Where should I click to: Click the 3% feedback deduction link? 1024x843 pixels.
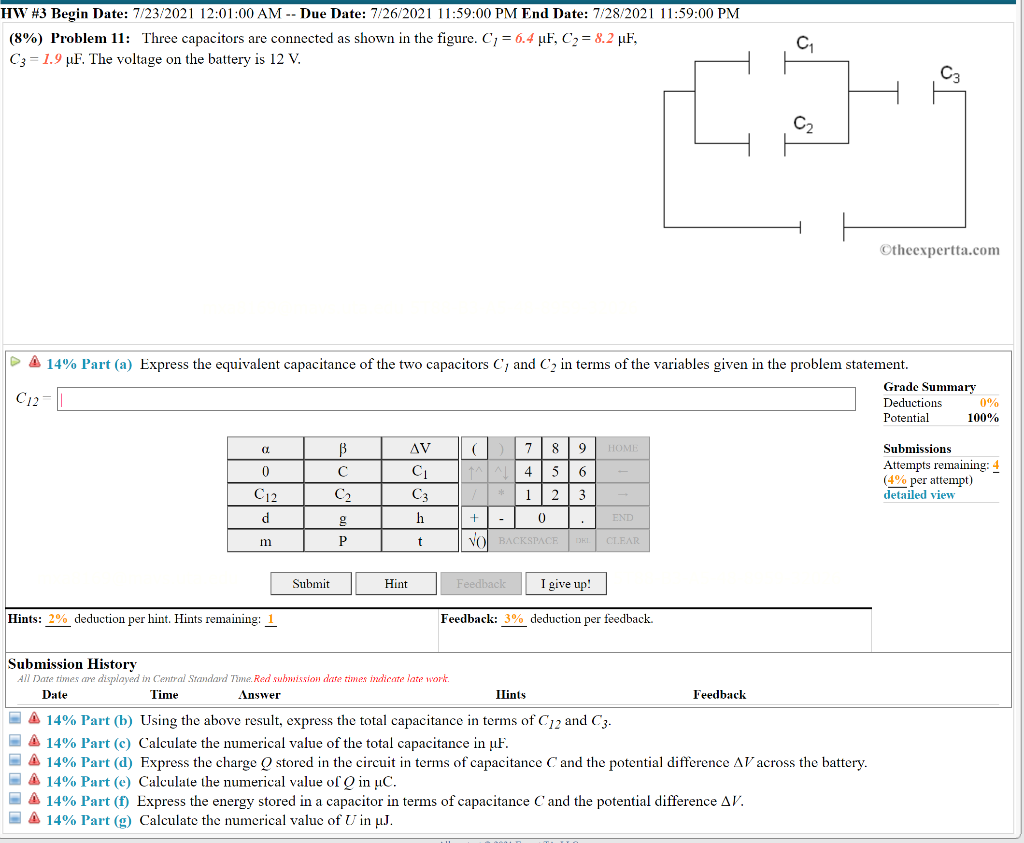point(513,619)
